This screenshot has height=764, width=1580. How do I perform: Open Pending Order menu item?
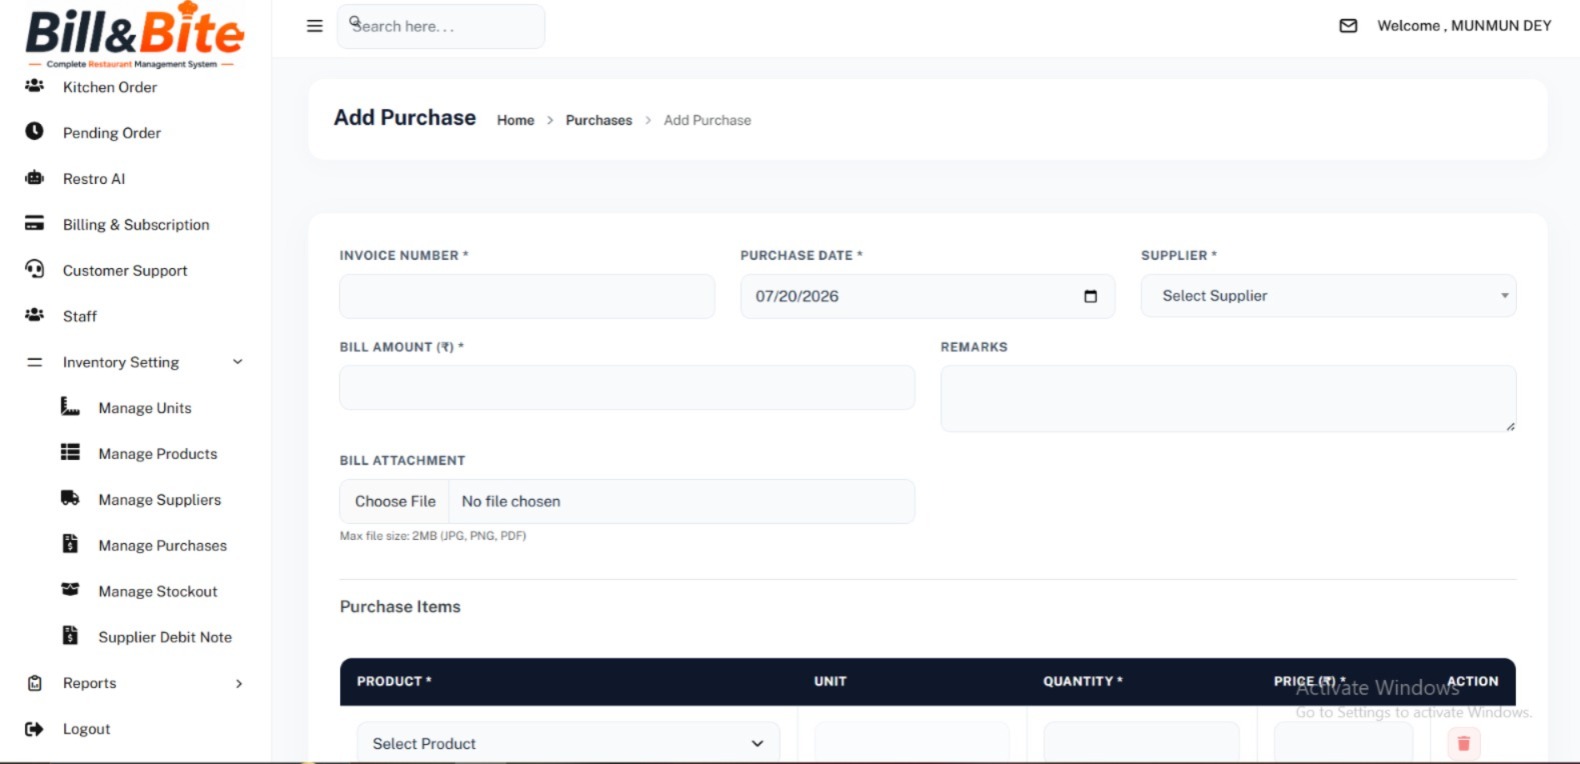(112, 133)
